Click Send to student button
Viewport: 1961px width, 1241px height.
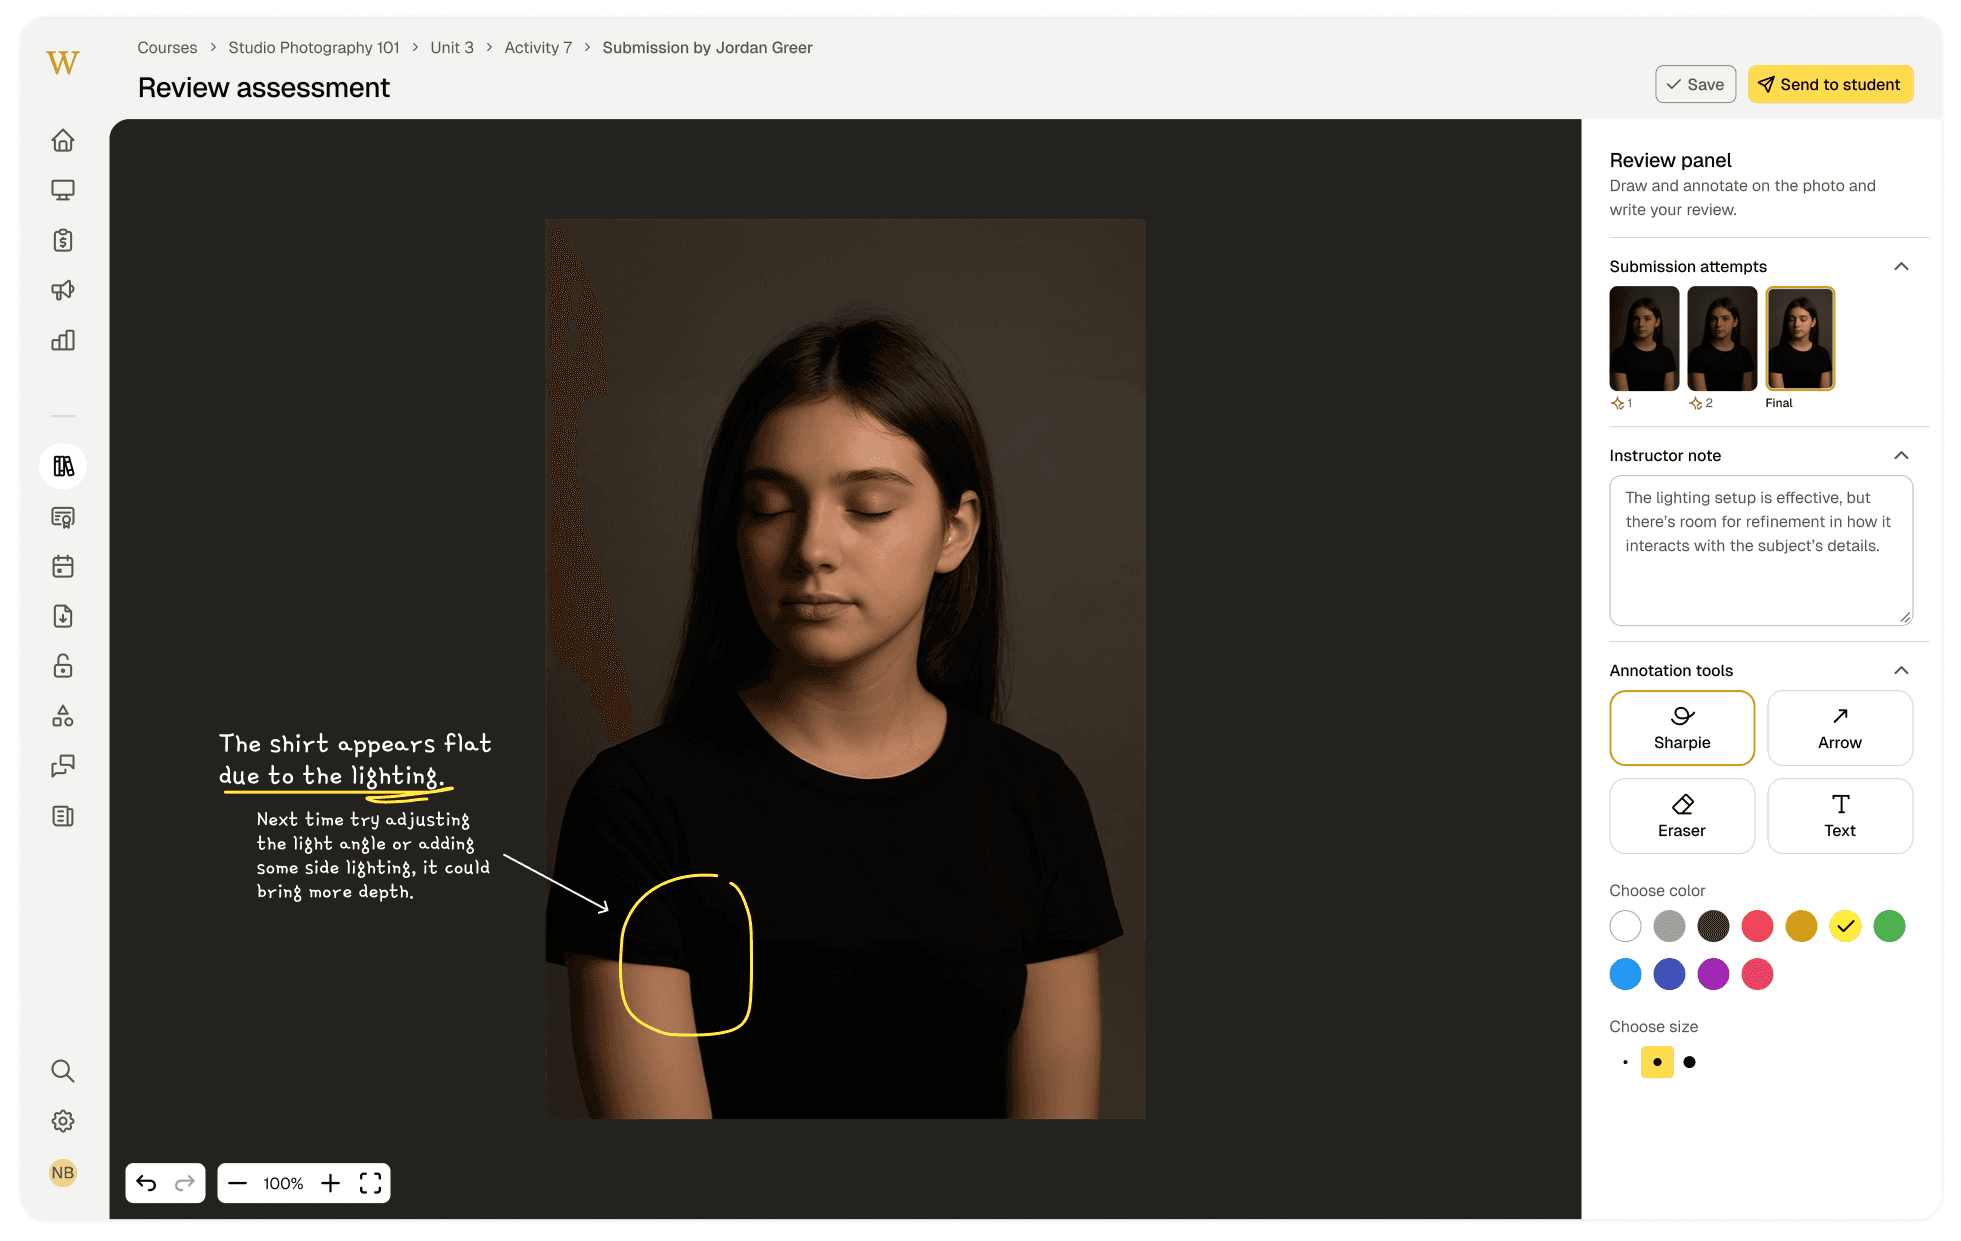1829,84
